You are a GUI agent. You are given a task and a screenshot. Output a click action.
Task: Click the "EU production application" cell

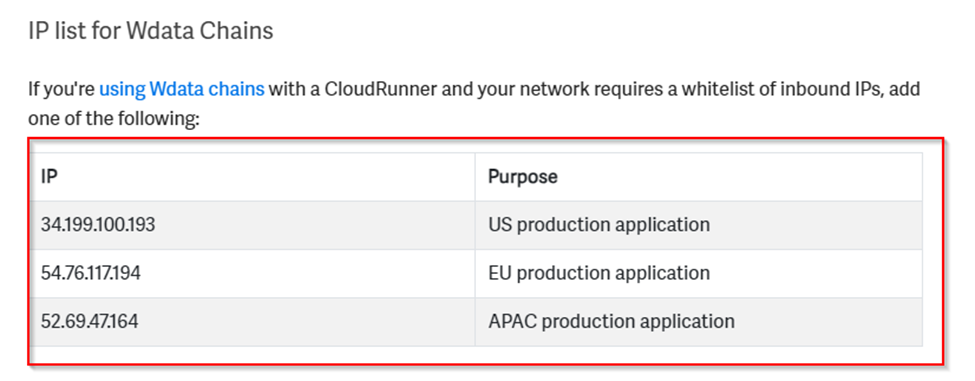tap(698, 273)
